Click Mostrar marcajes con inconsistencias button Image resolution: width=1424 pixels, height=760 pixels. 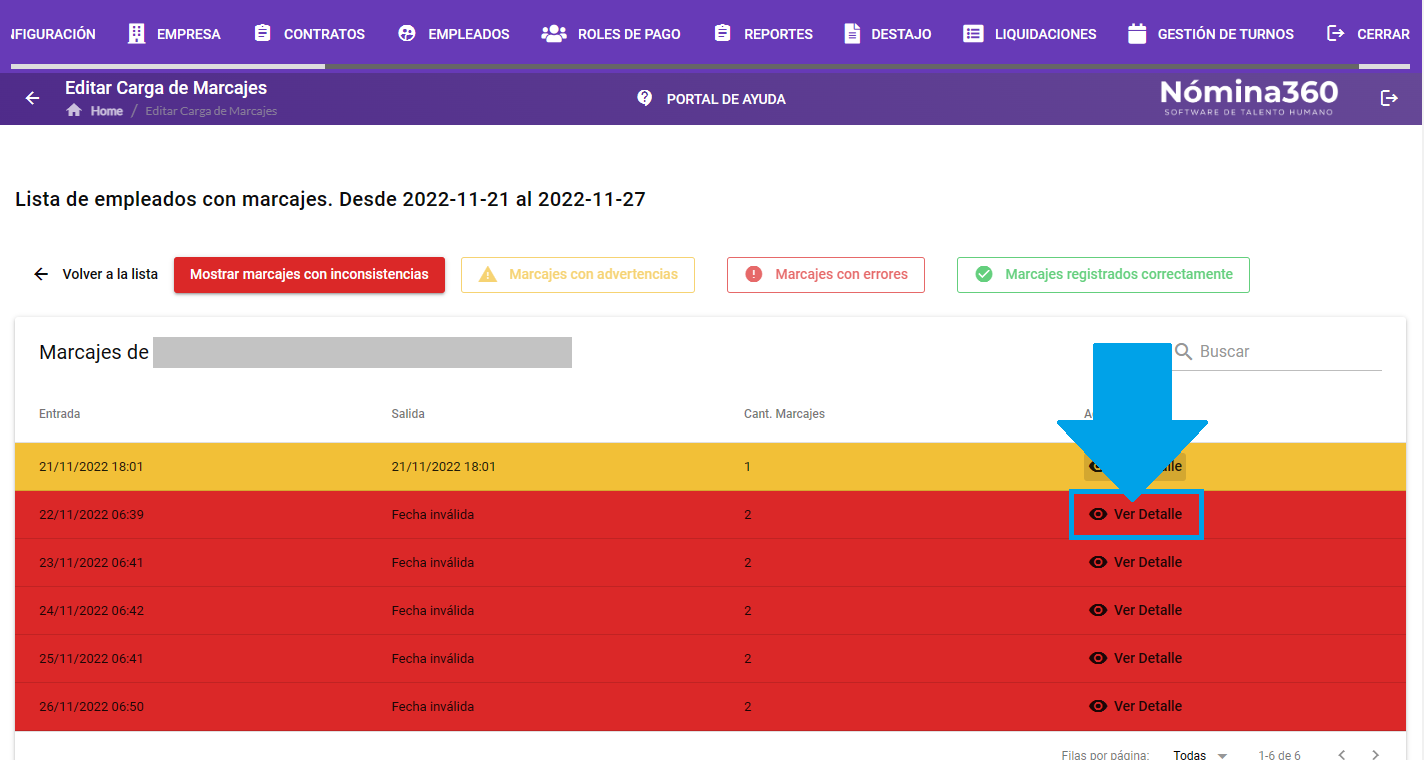[309, 274]
